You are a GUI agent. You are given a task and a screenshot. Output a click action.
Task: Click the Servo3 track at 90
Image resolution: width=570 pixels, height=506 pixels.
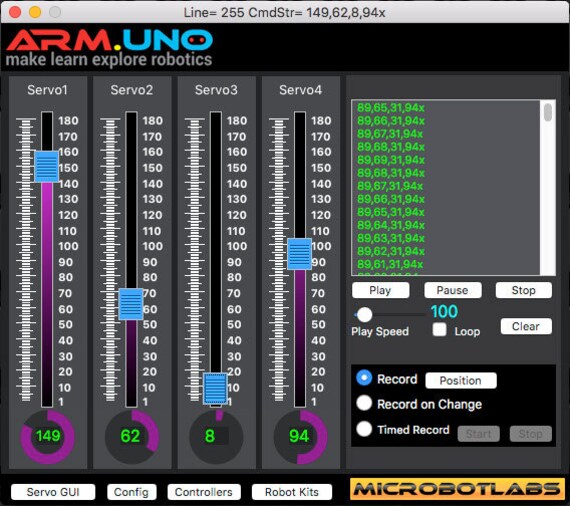(x=216, y=262)
